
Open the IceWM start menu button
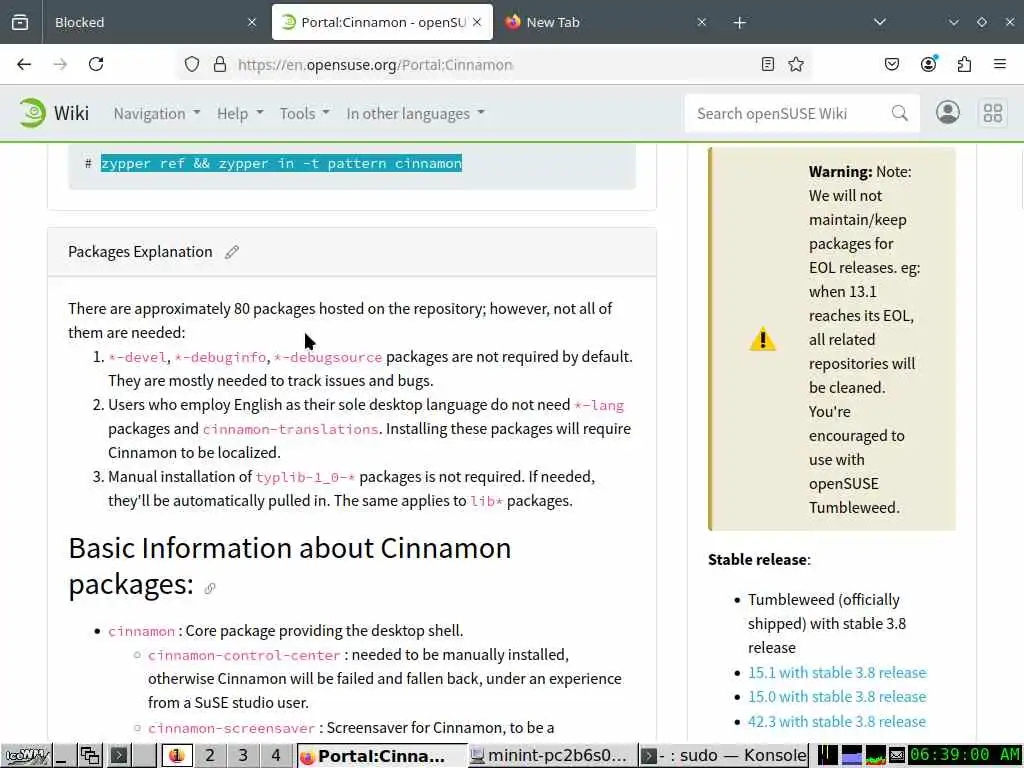coord(25,756)
